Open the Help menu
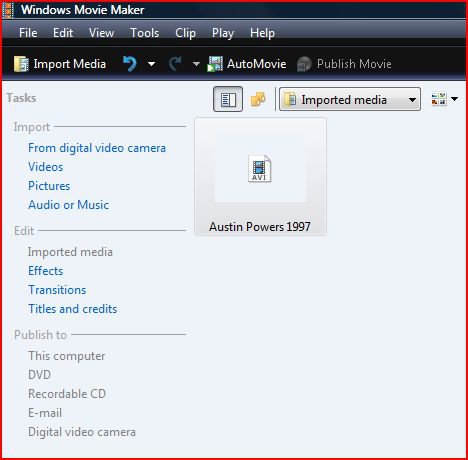This screenshot has height=460, width=468. (262, 33)
